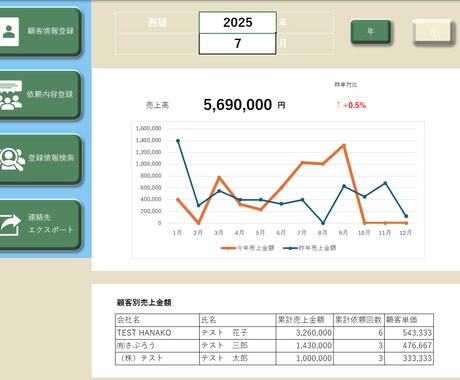Click the blue data point at 1月 peak
This screenshot has width=460, height=380.
(x=178, y=141)
